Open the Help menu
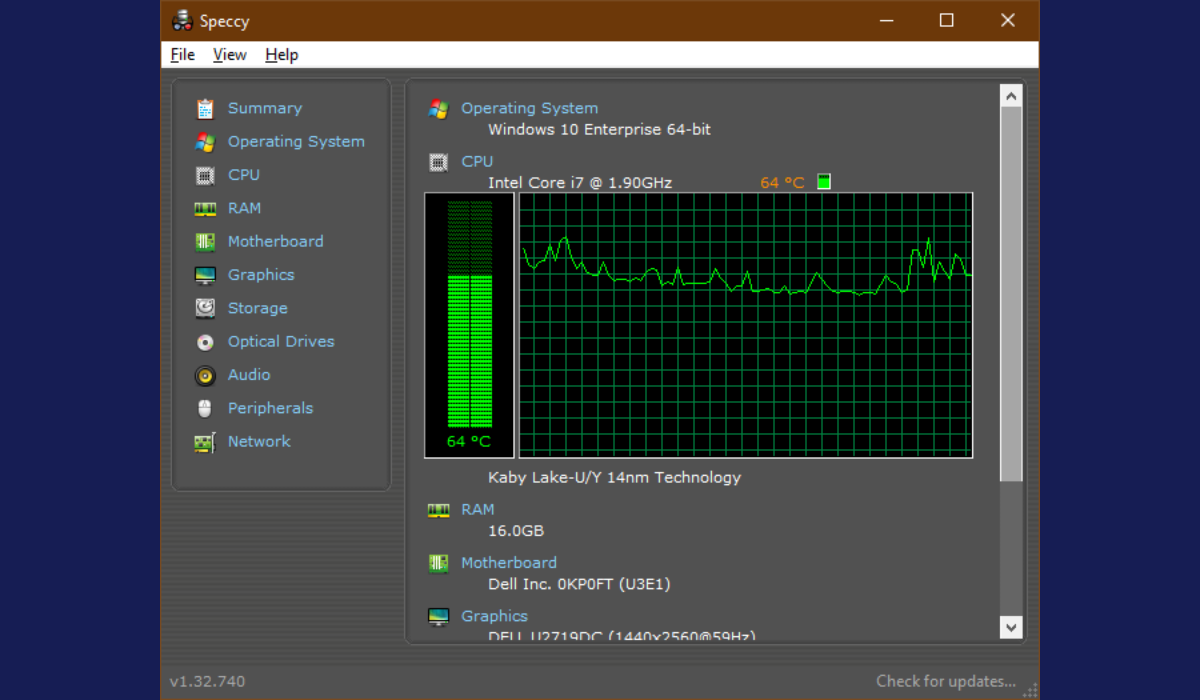This screenshot has height=700, width=1200. [x=282, y=55]
